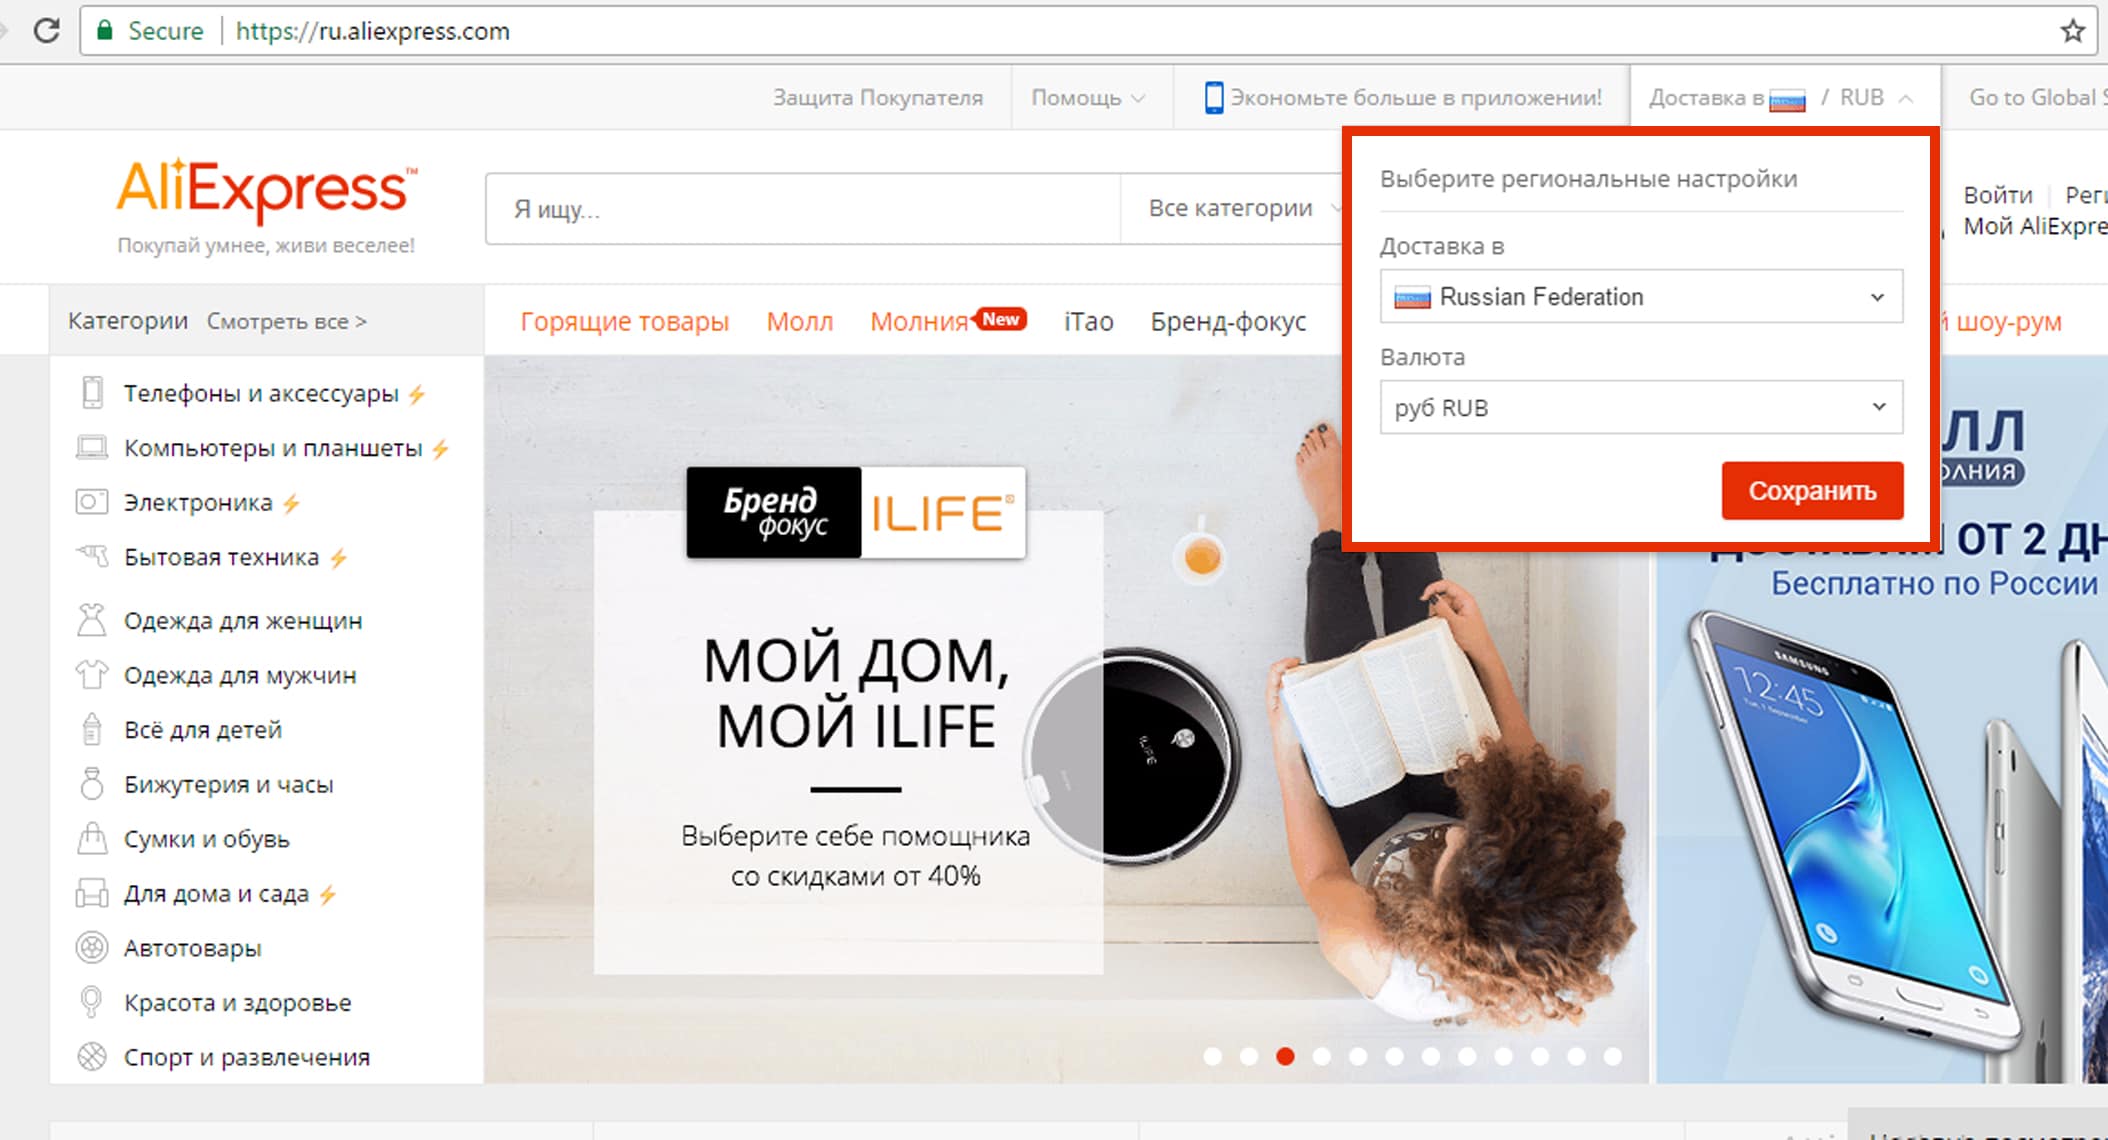Expand the Помощь help menu
This screenshot has width=2108, height=1140.
1088,97
